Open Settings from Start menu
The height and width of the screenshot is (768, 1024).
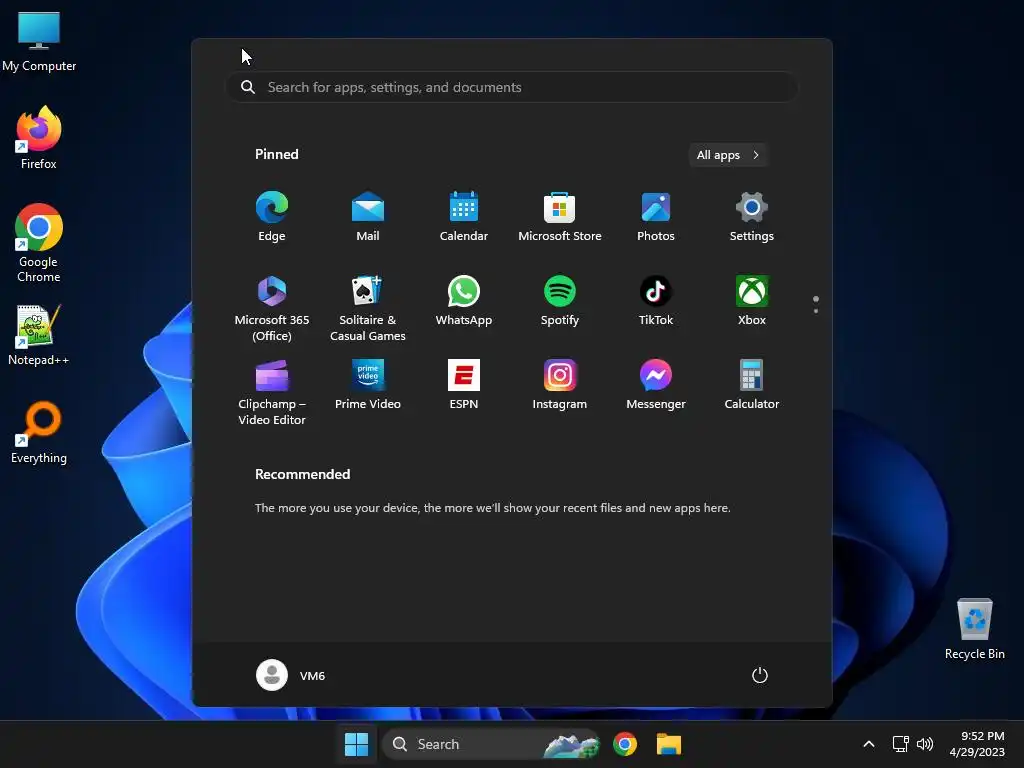pyautogui.click(x=752, y=216)
